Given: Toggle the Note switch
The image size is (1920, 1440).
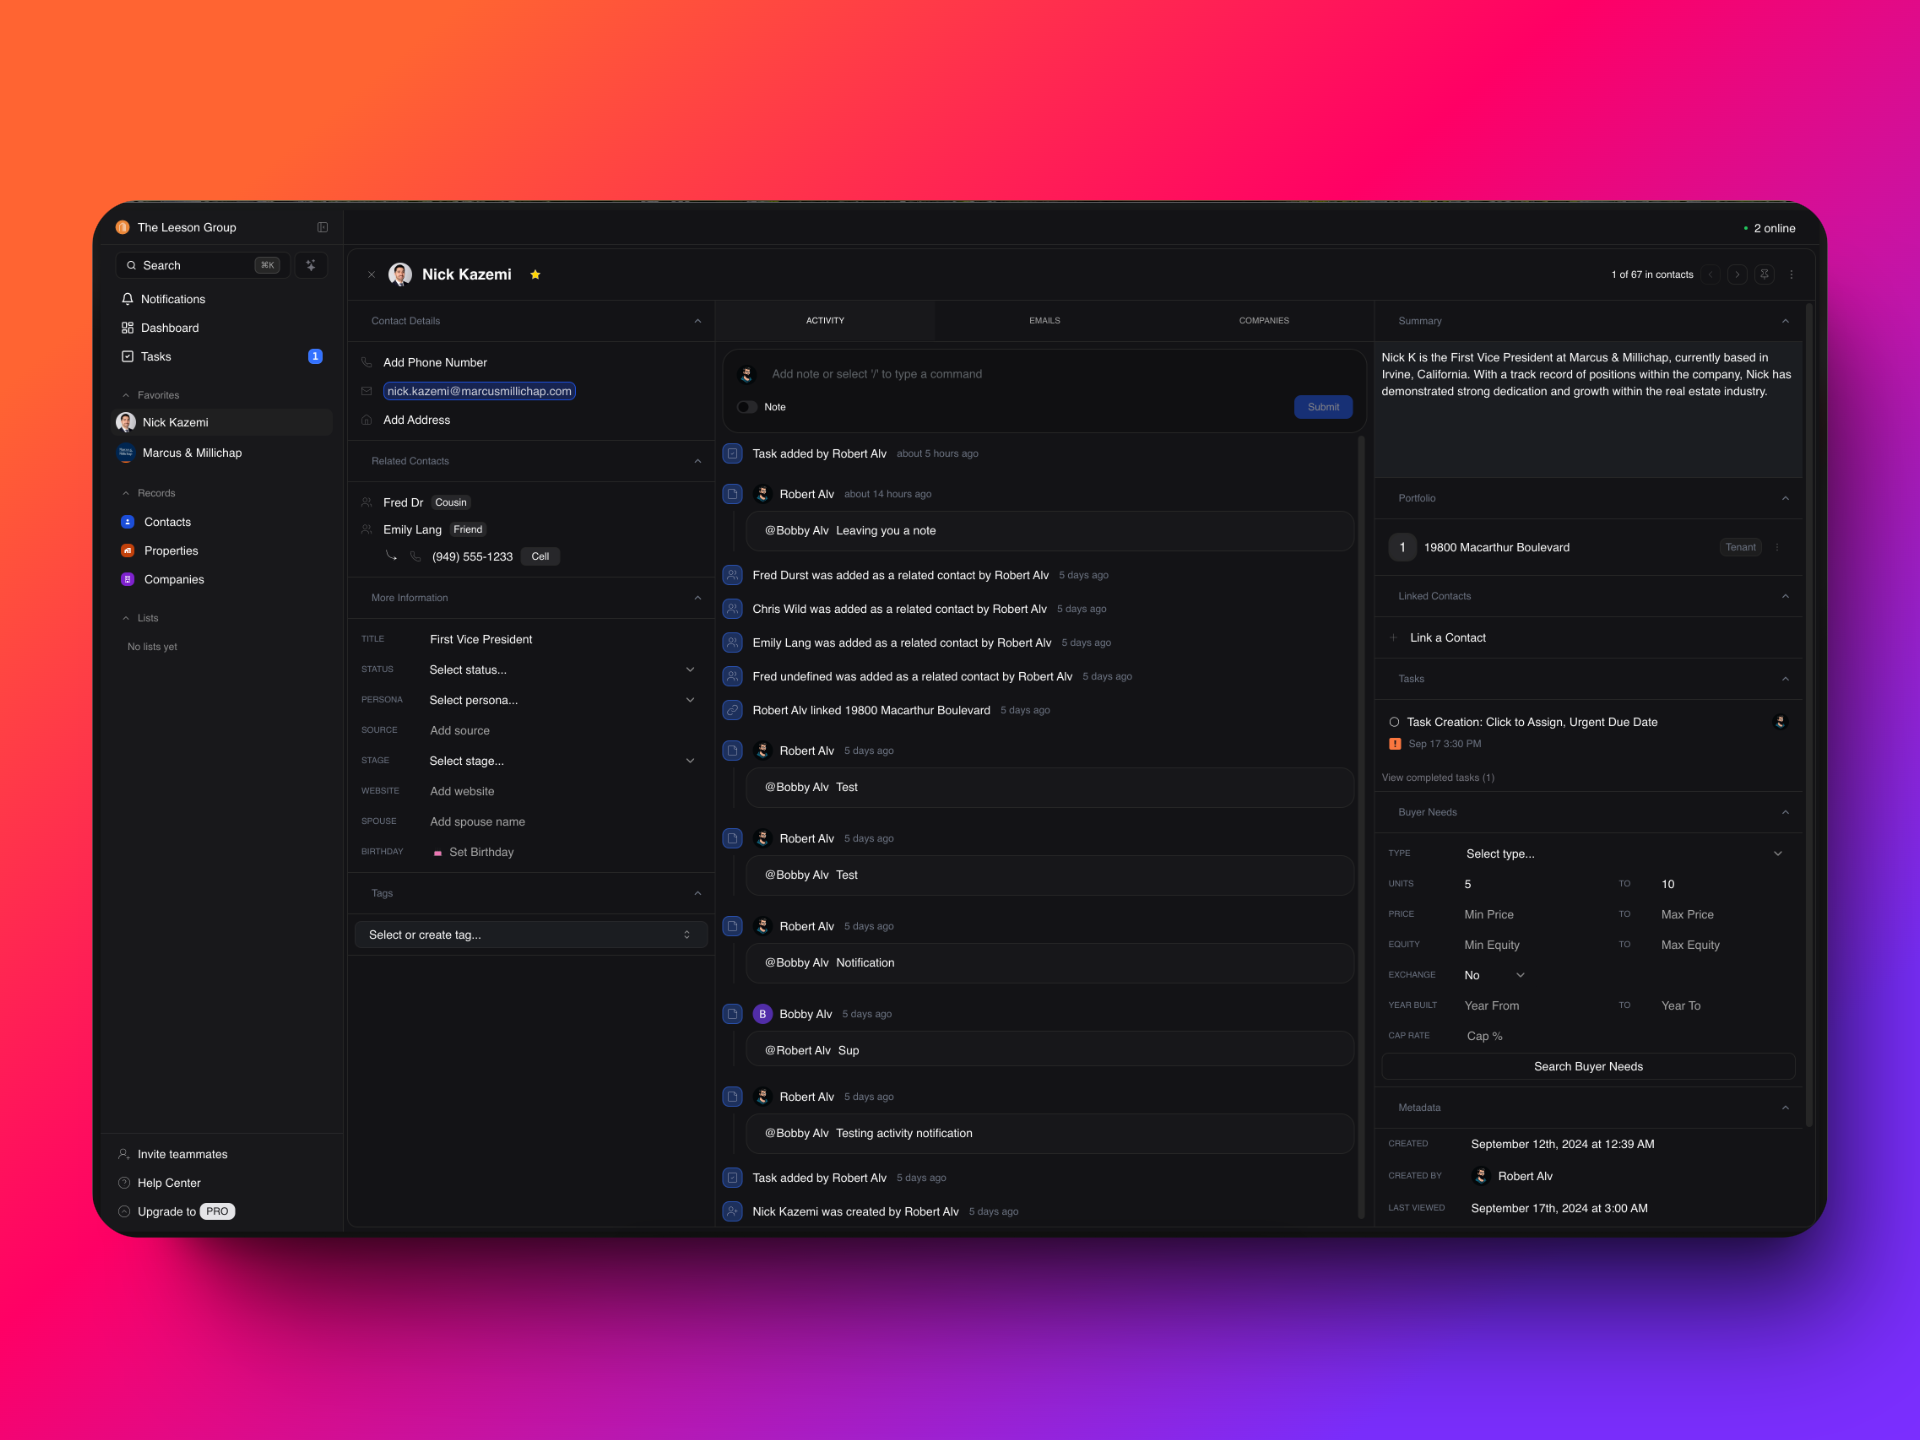Looking at the screenshot, I should (747, 407).
